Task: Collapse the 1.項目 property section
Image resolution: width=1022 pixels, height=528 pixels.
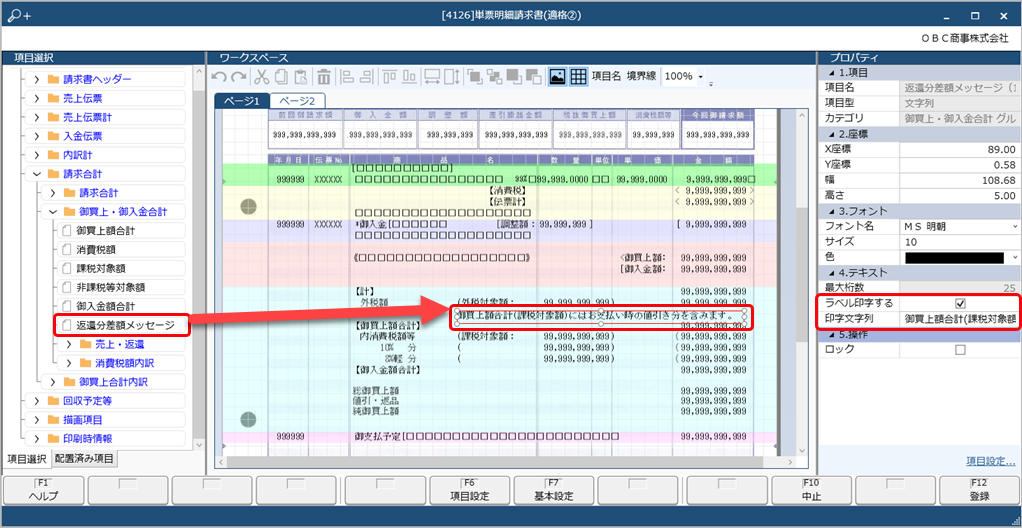Action: click(x=830, y=72)
